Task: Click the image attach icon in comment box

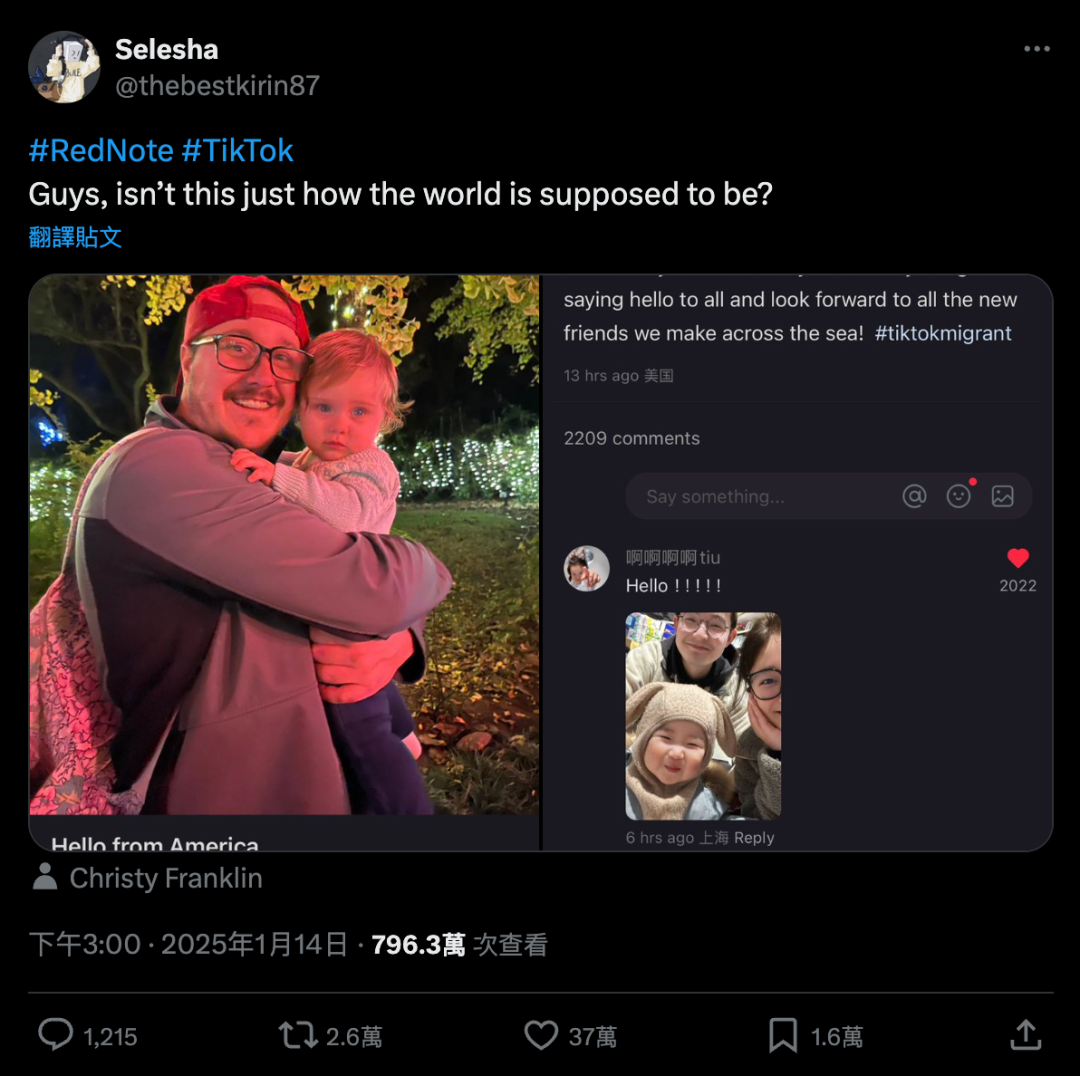Action: pos(1002,496)
